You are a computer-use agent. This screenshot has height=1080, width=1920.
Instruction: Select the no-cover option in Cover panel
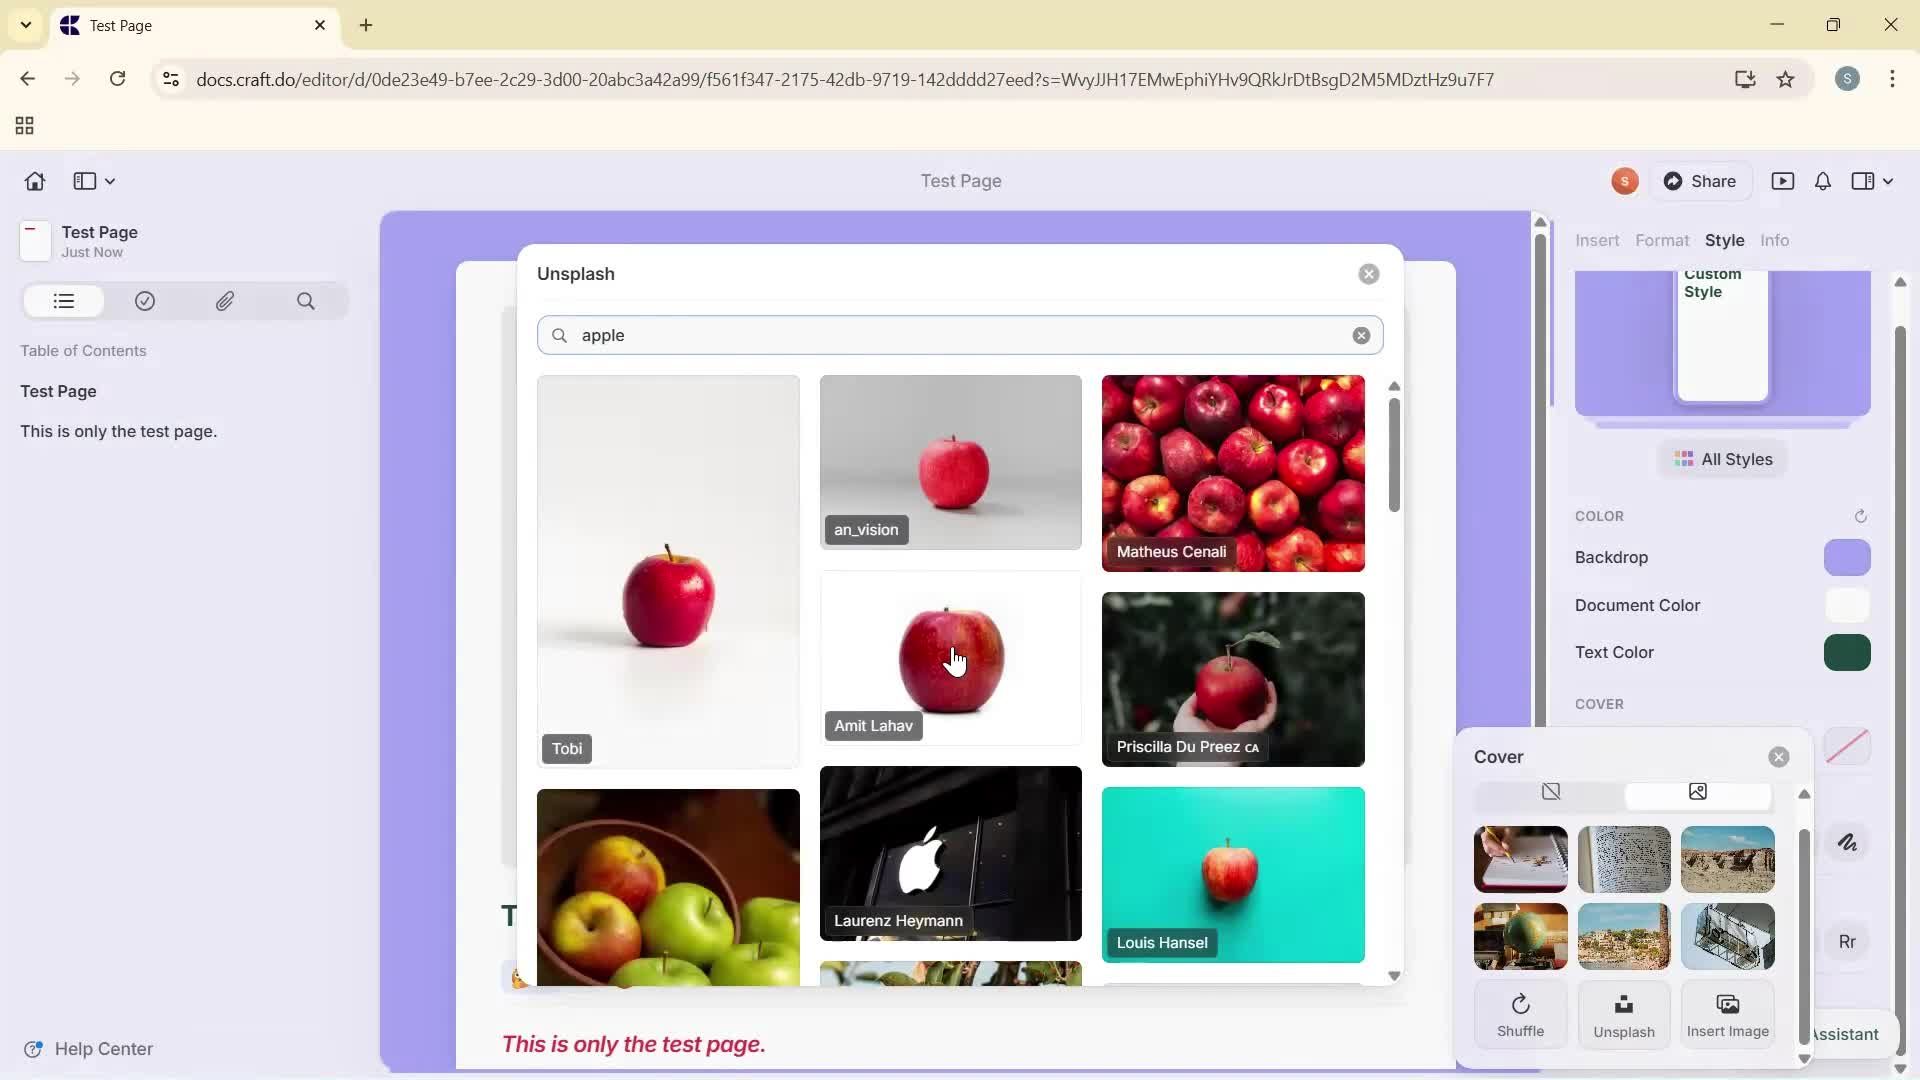[x=1551, y=791]
